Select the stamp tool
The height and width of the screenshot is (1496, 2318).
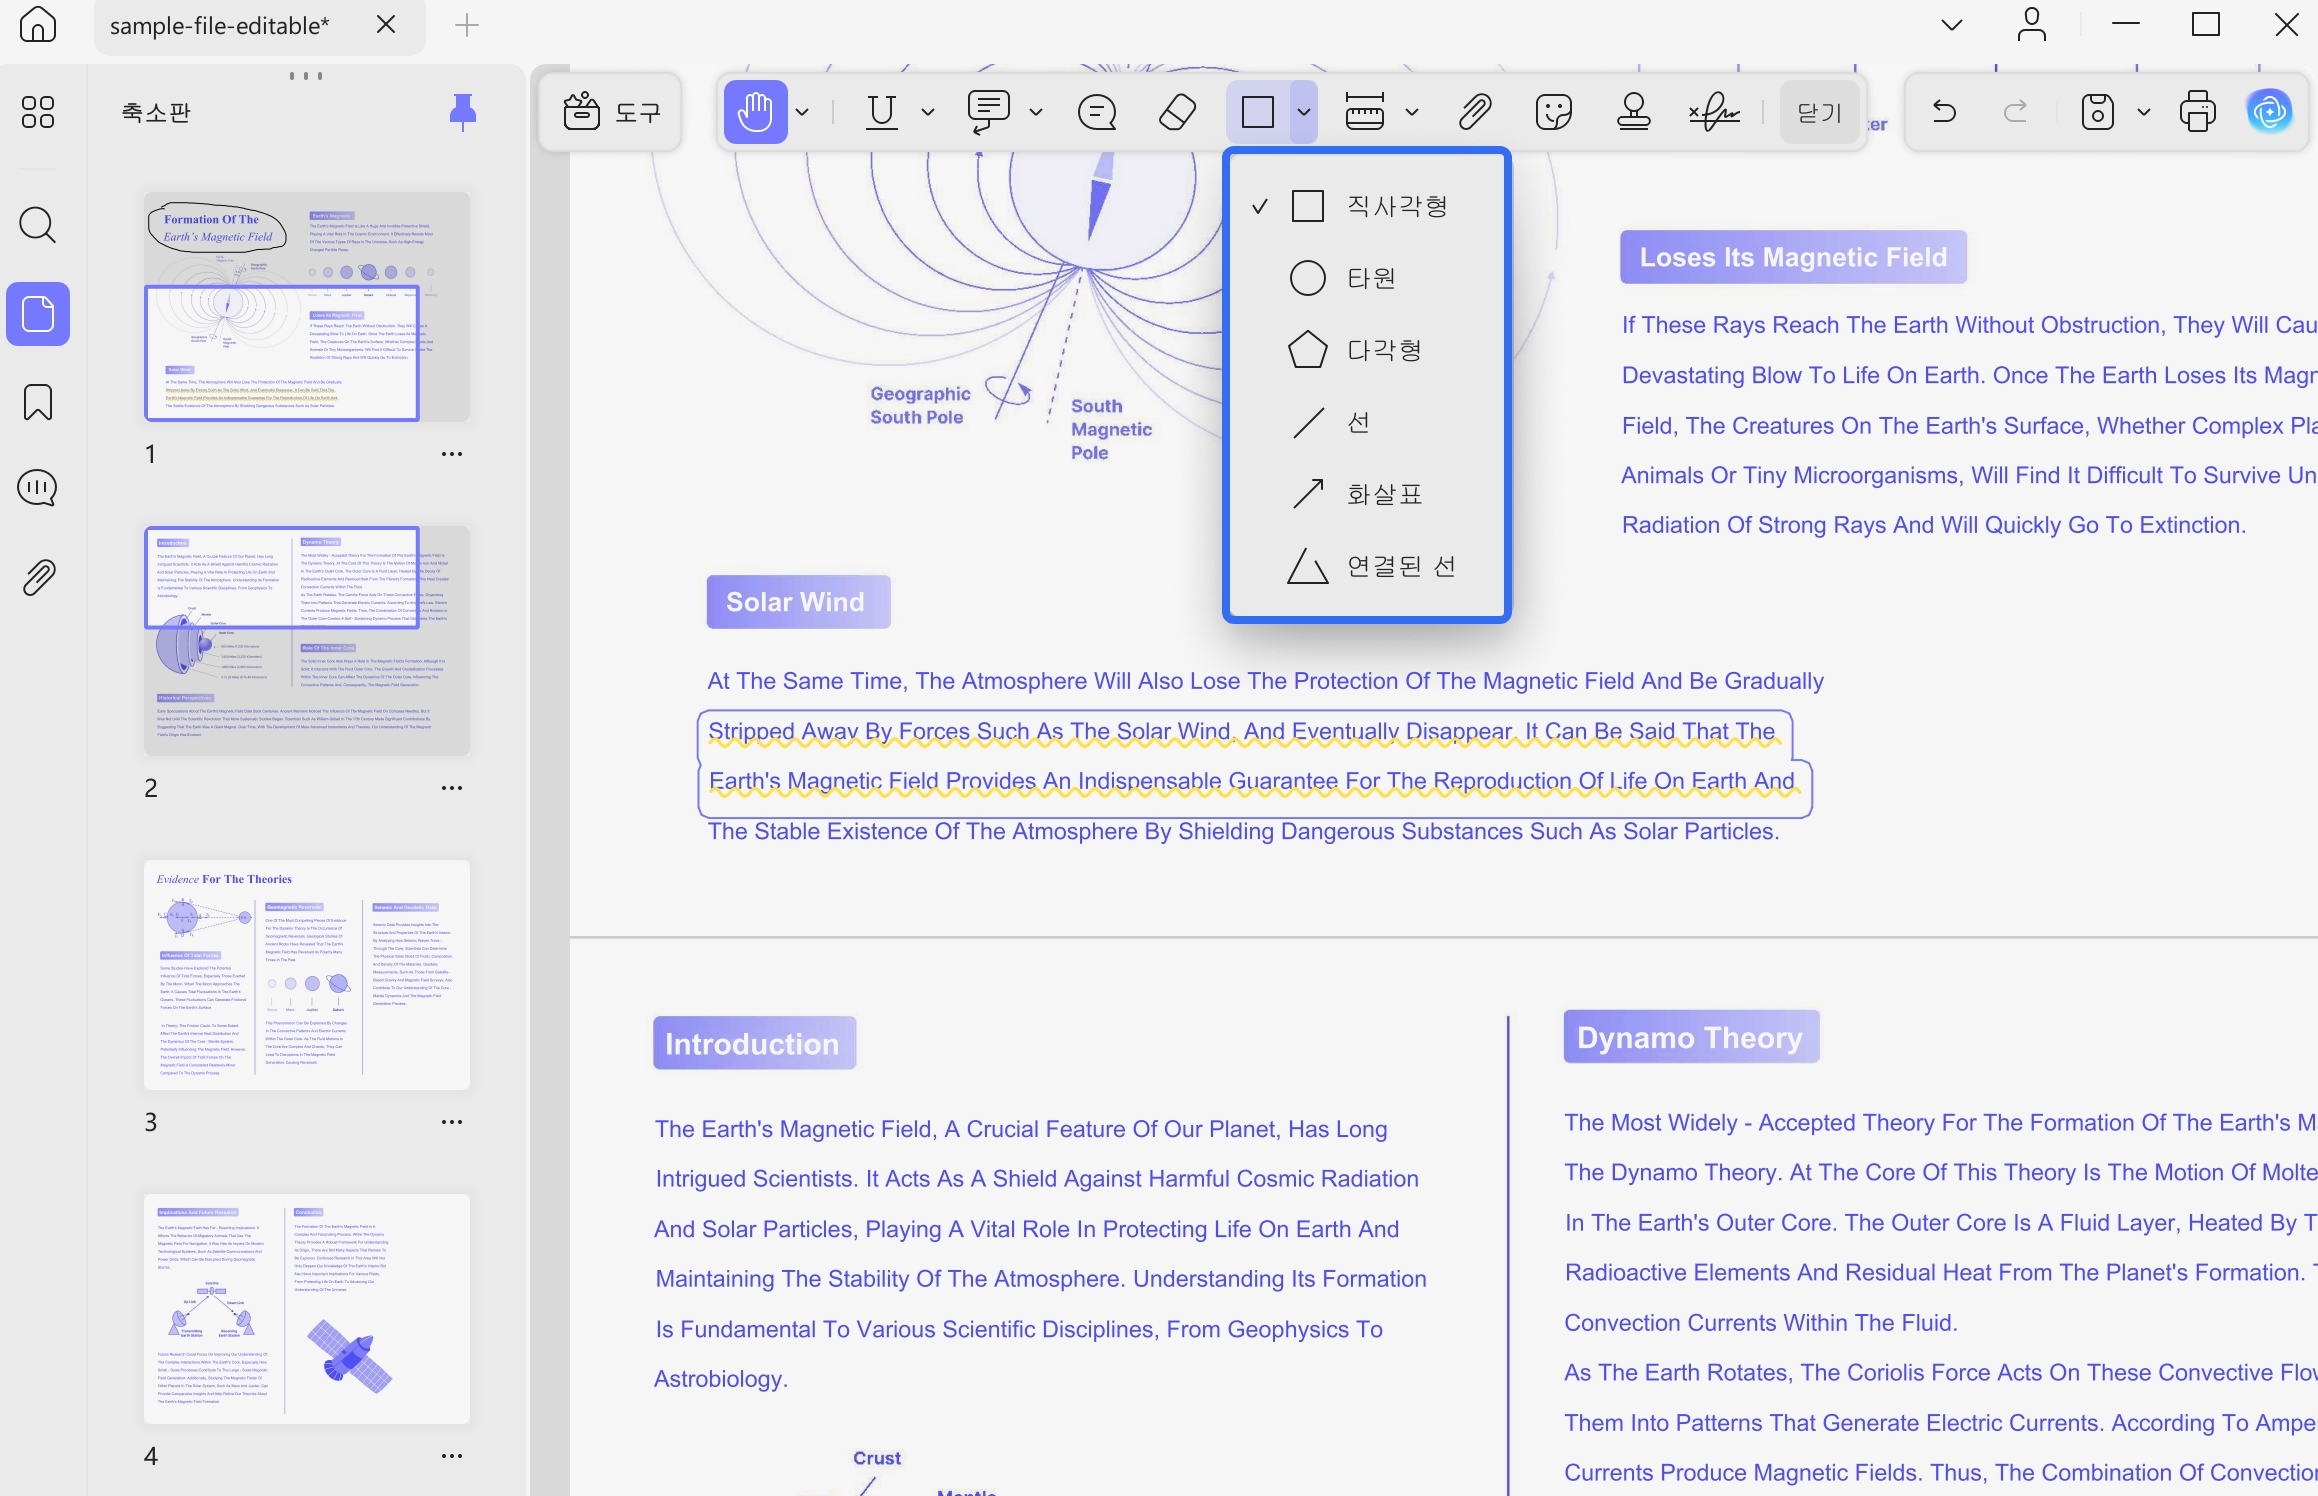[1633, 112]
